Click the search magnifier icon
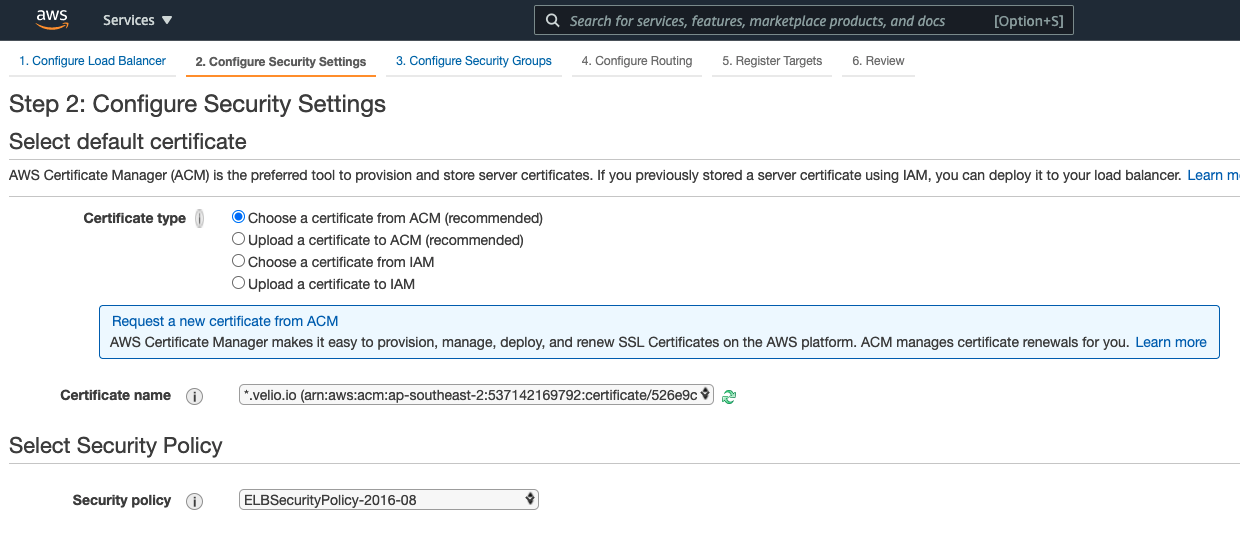This screenshot has width=1240, height=560. click(x=552, y=21)
